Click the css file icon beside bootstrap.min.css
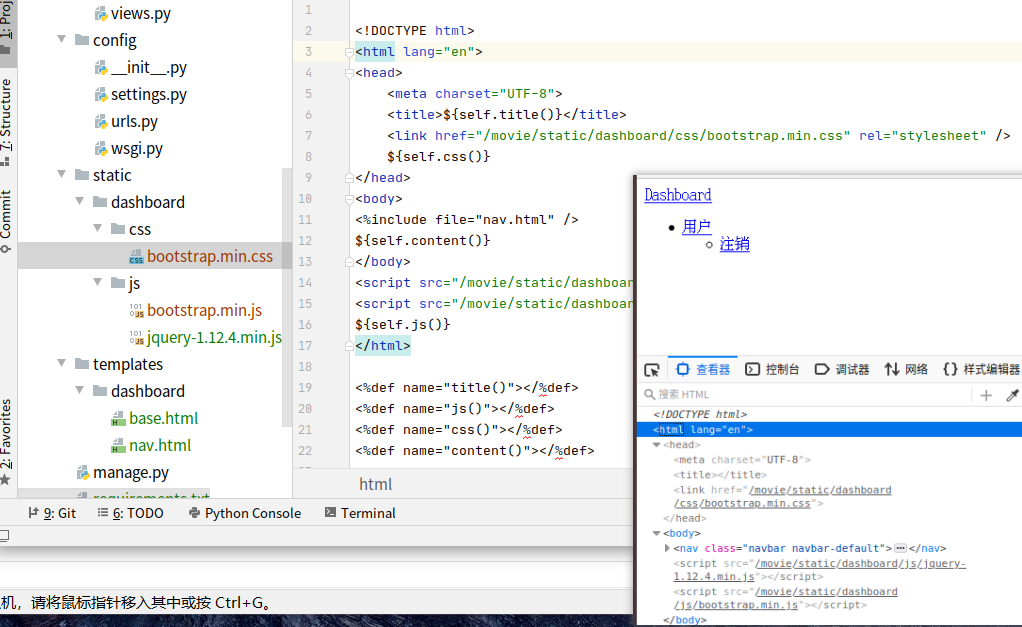 tap(136, 257)
